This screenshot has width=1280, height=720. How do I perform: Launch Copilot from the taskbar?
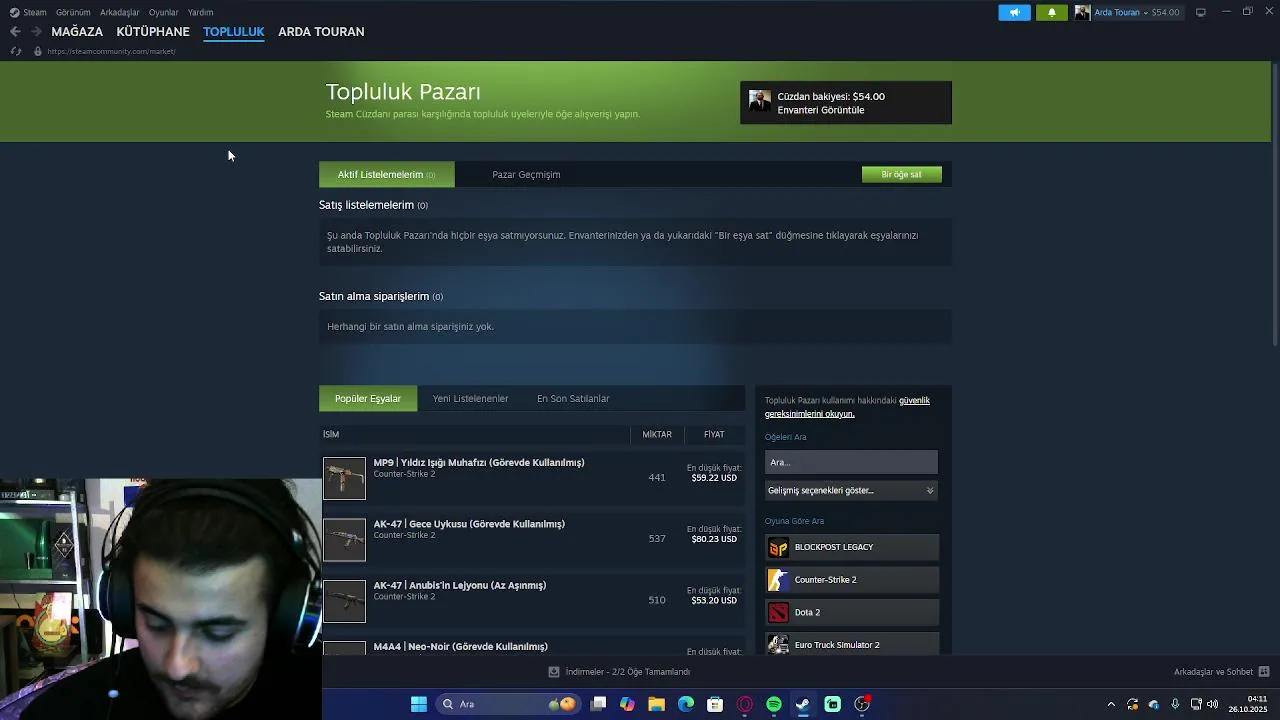tap(627, 704)
